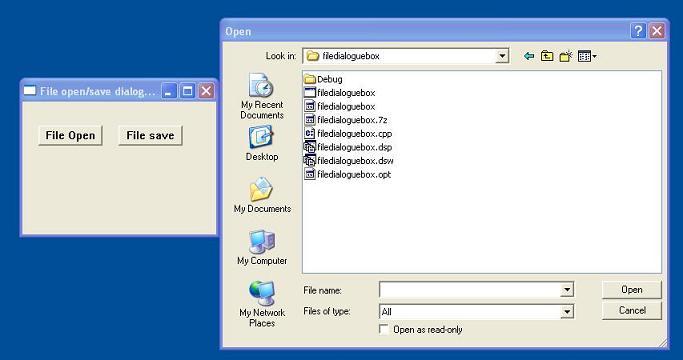The height and width of the screenshot is (360, 683).
Task: Go up one folder level icon
Action: coord(547,56)
